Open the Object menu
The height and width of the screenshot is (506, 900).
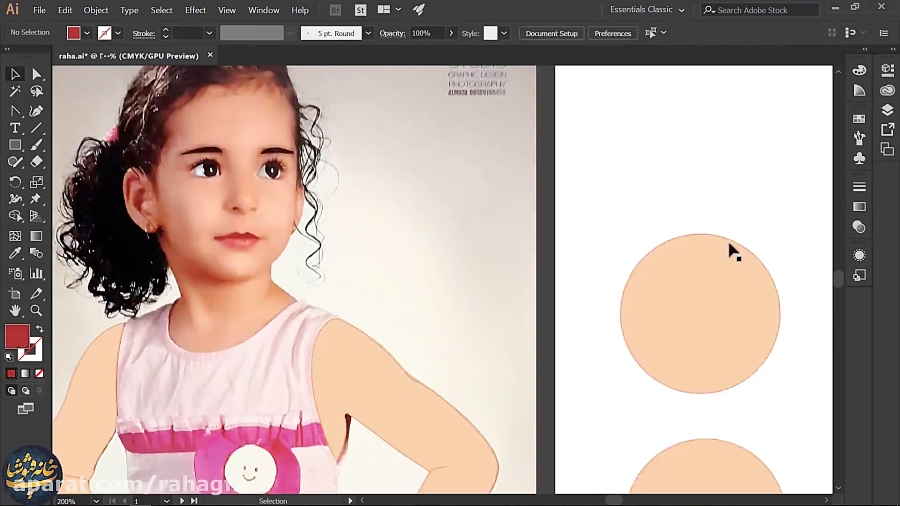point(96,10)
